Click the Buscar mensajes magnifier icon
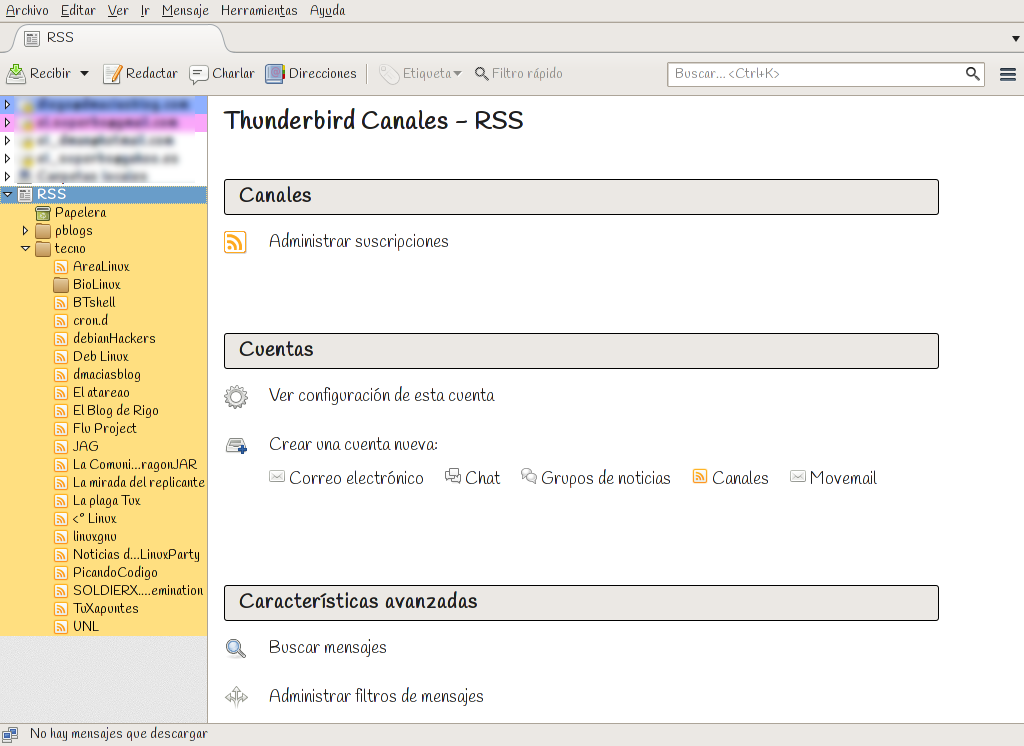This screenshot has height=746, width=1024. point(236,648)
